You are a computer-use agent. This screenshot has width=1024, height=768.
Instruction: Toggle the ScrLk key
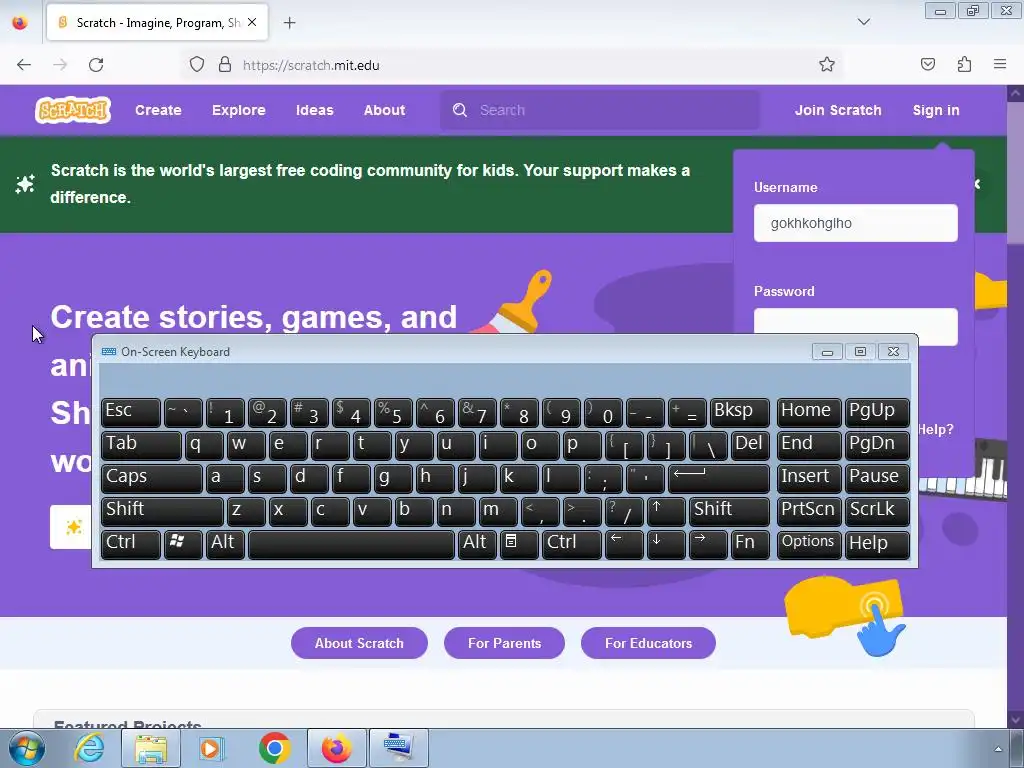(876, 511)
